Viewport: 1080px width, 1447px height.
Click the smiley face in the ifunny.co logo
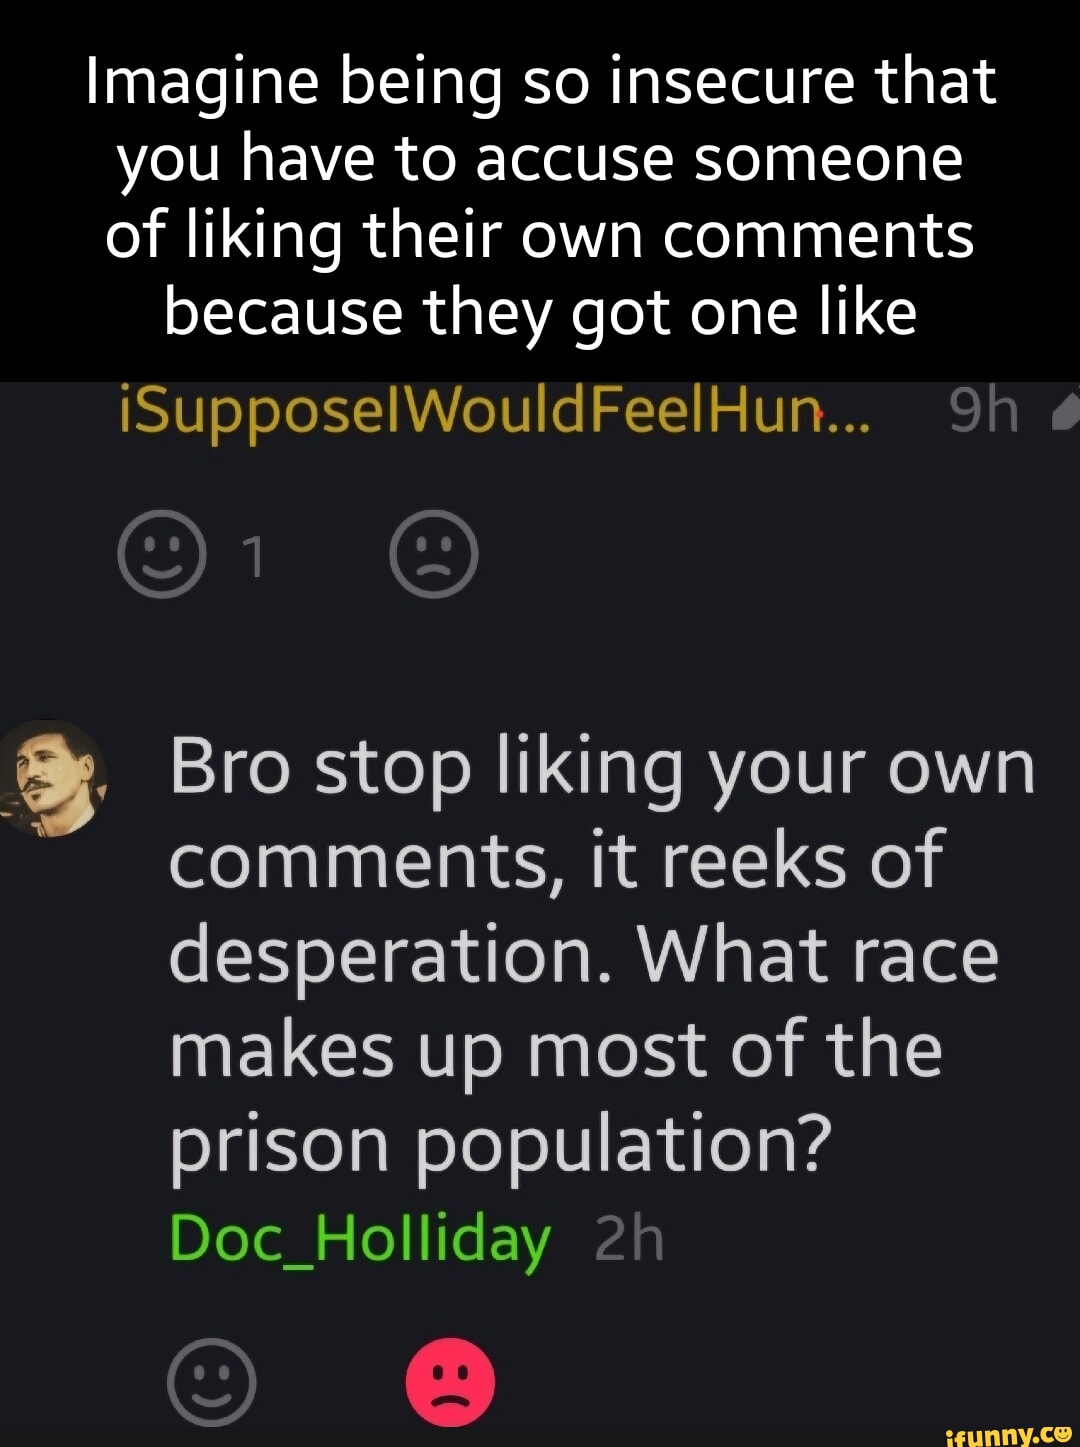tap(1062, 1432)
